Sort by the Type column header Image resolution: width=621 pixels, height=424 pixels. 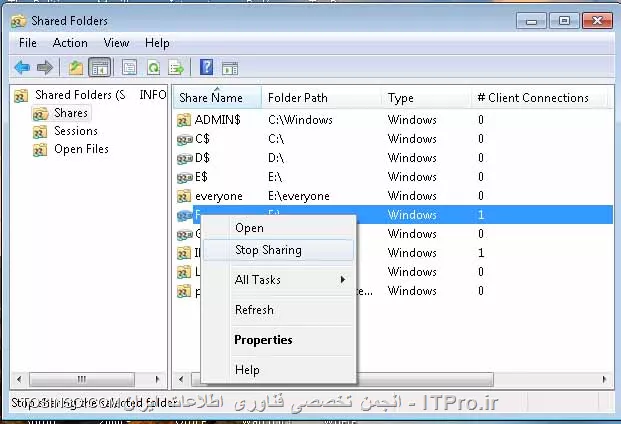(426, 97)
